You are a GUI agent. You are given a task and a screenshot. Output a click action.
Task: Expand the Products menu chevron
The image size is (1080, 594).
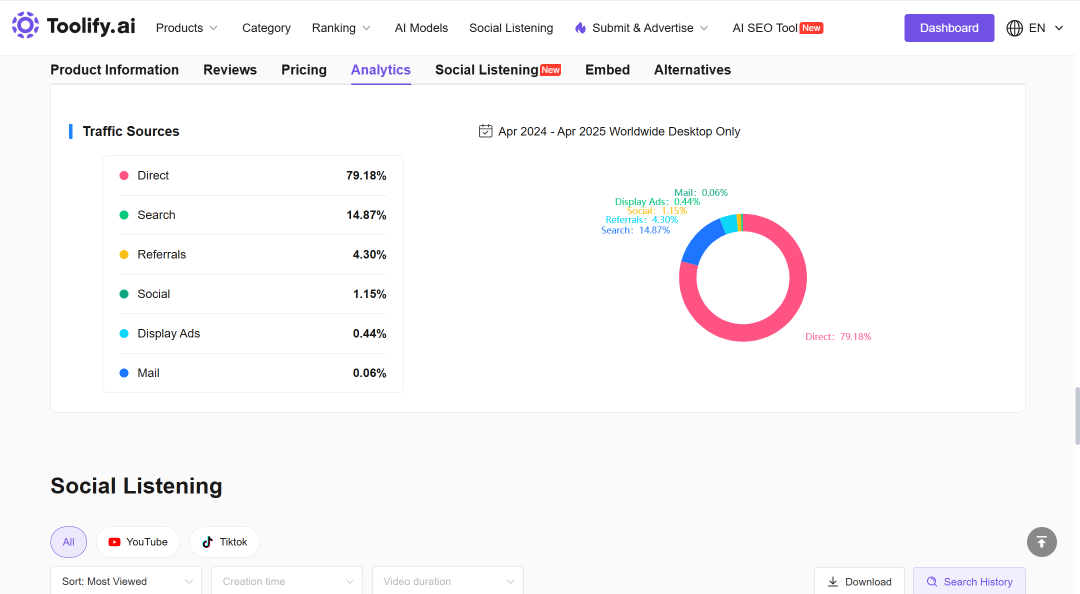click(x=214, y=28)
